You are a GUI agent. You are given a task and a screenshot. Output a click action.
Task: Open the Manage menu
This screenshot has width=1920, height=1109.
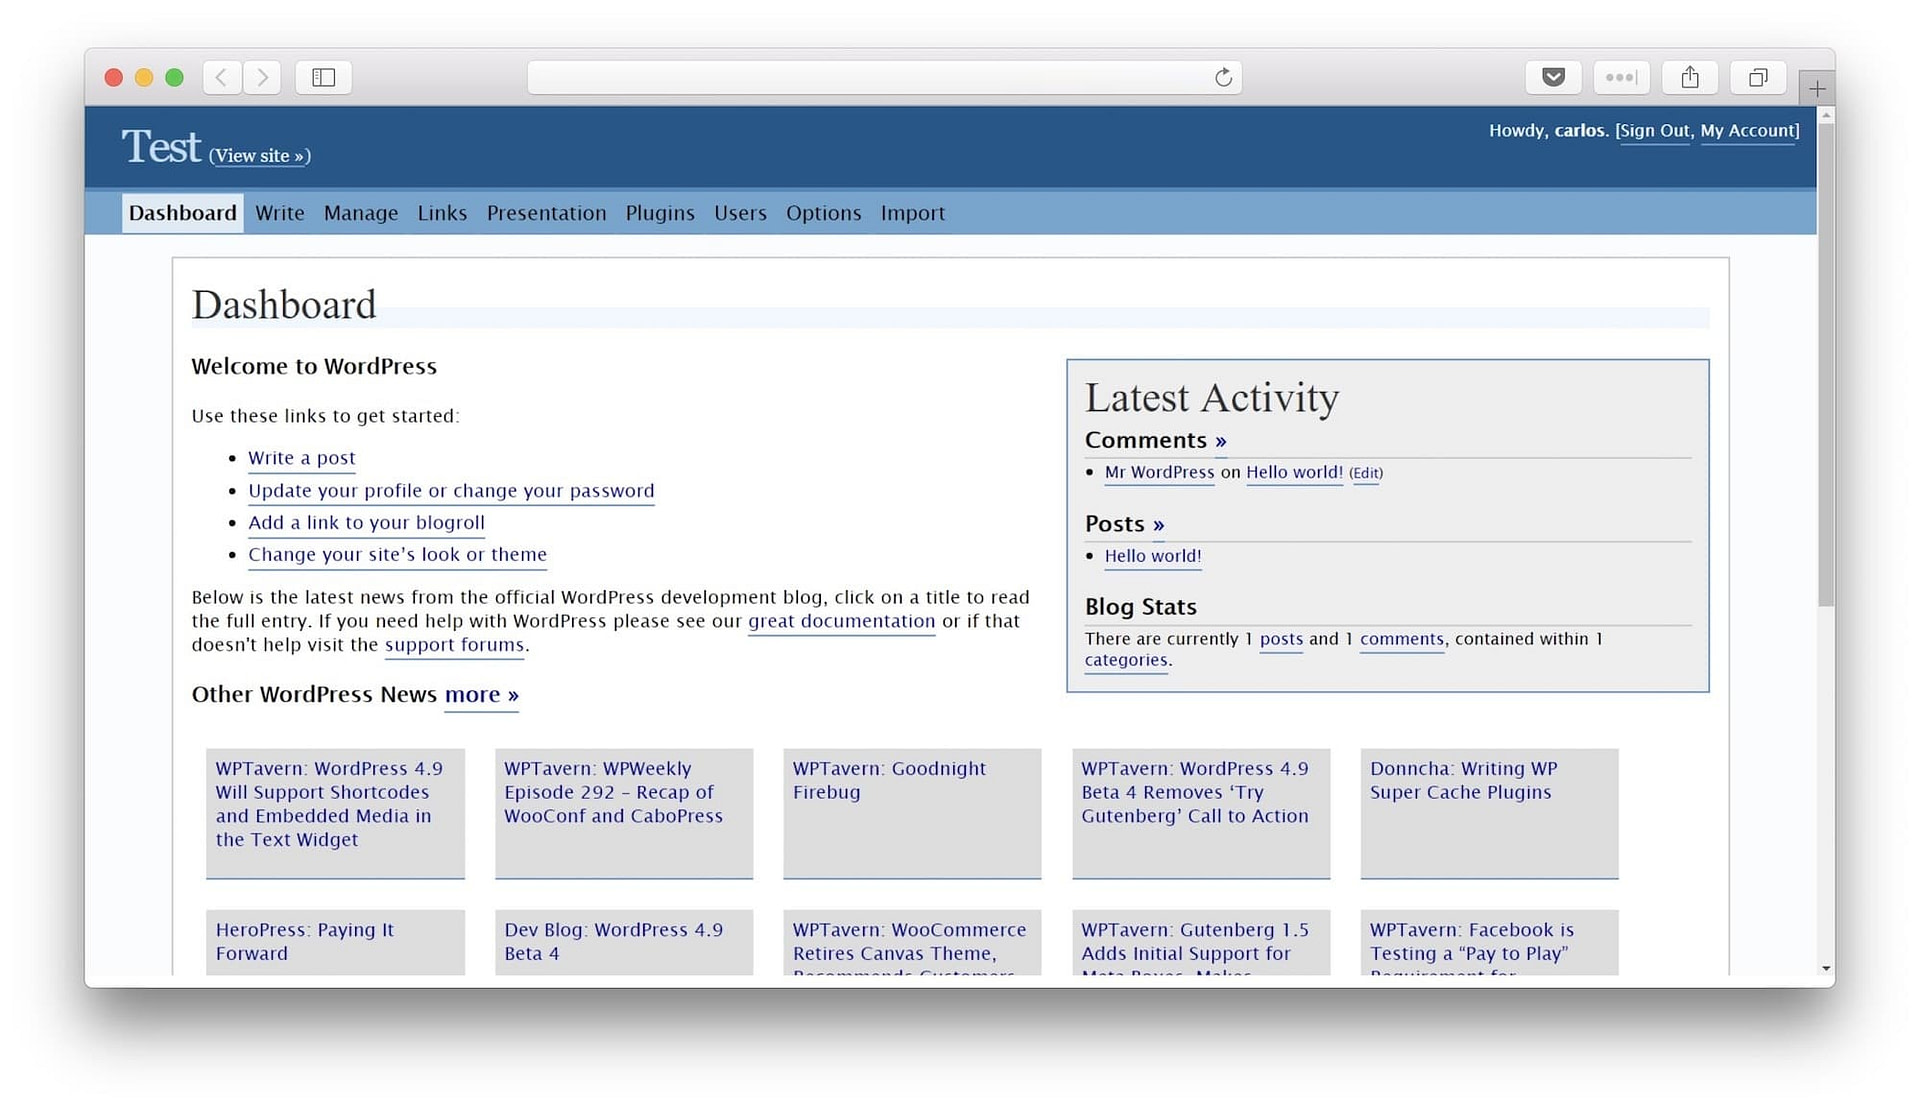[361, 213]
